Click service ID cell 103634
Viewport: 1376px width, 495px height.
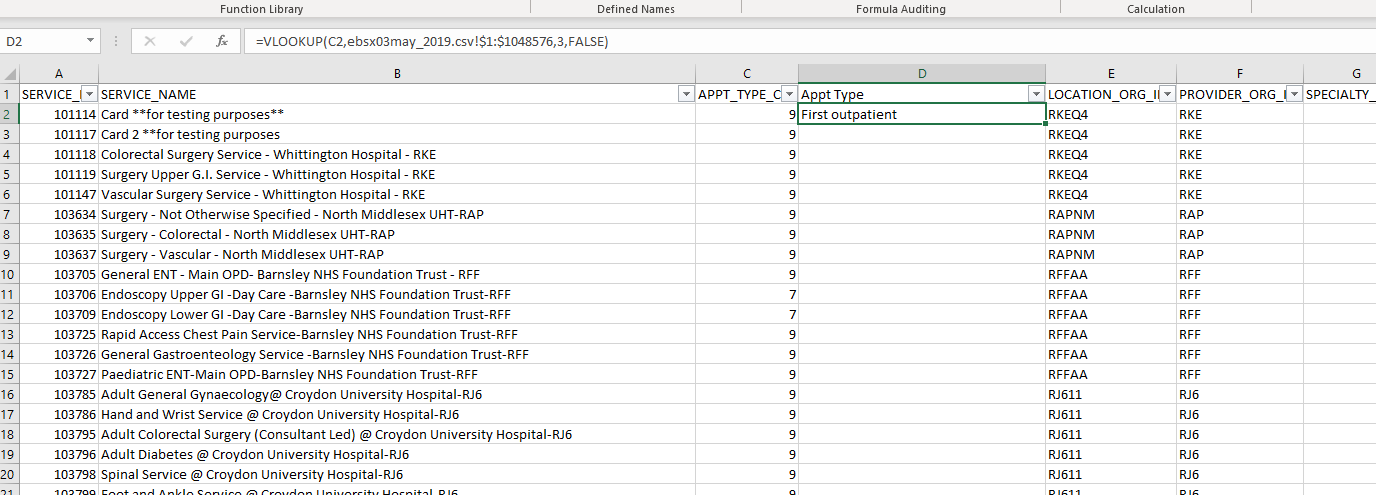click(x=59, y=214)
